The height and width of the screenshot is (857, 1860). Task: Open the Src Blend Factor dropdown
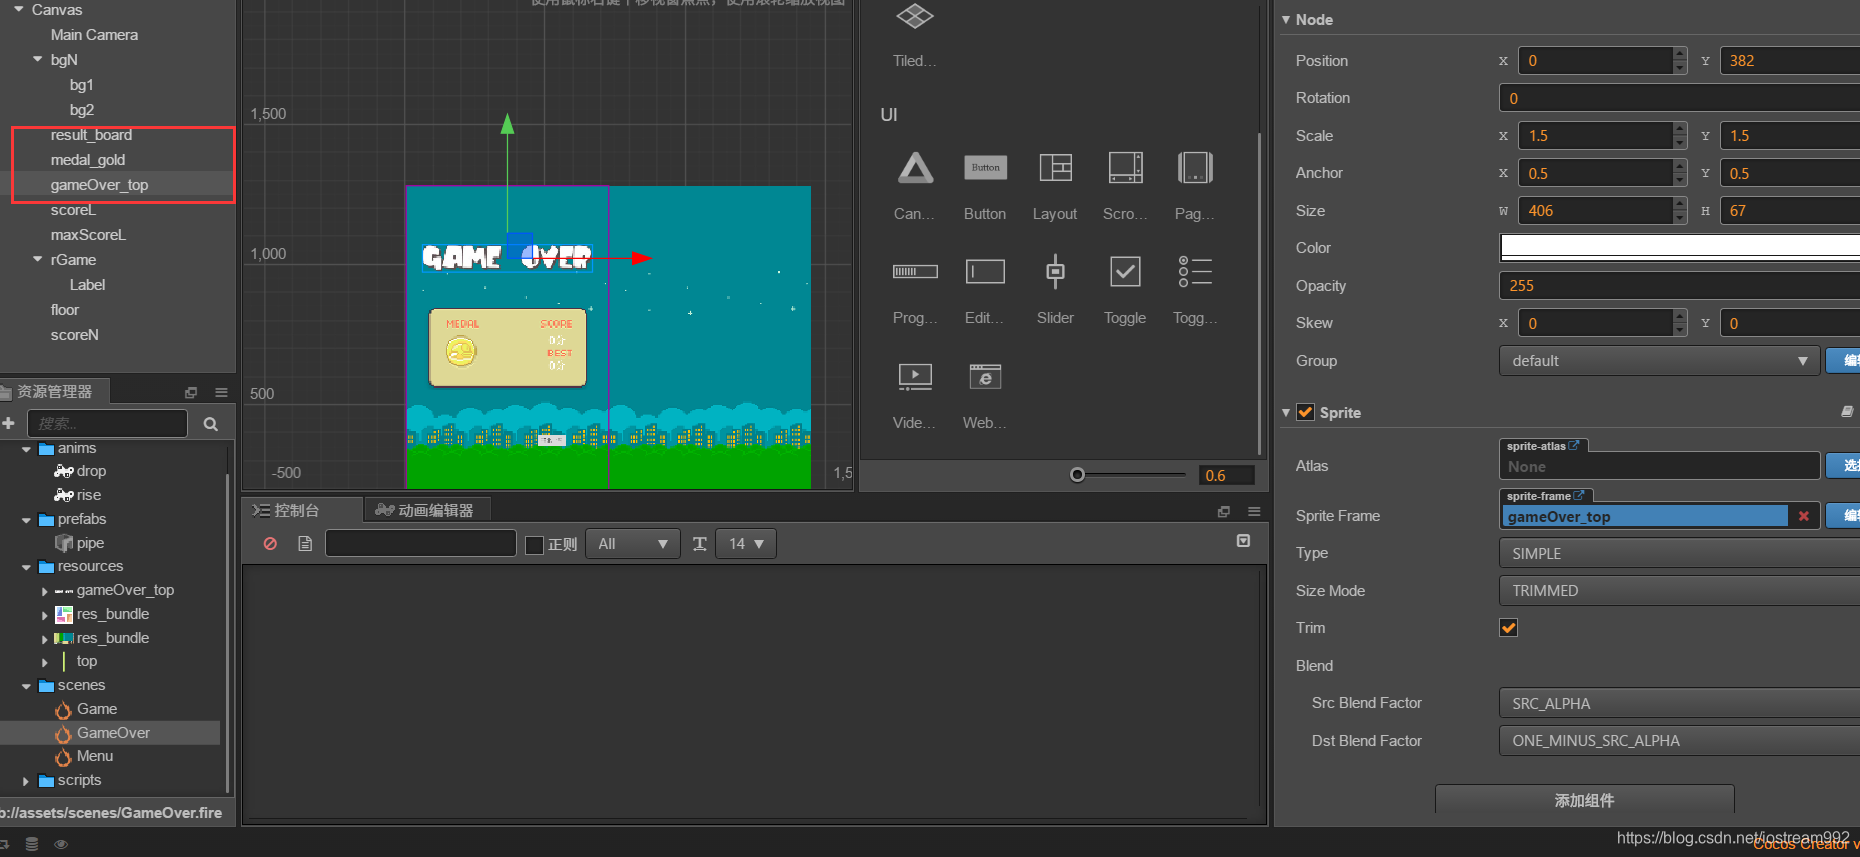1680,704
